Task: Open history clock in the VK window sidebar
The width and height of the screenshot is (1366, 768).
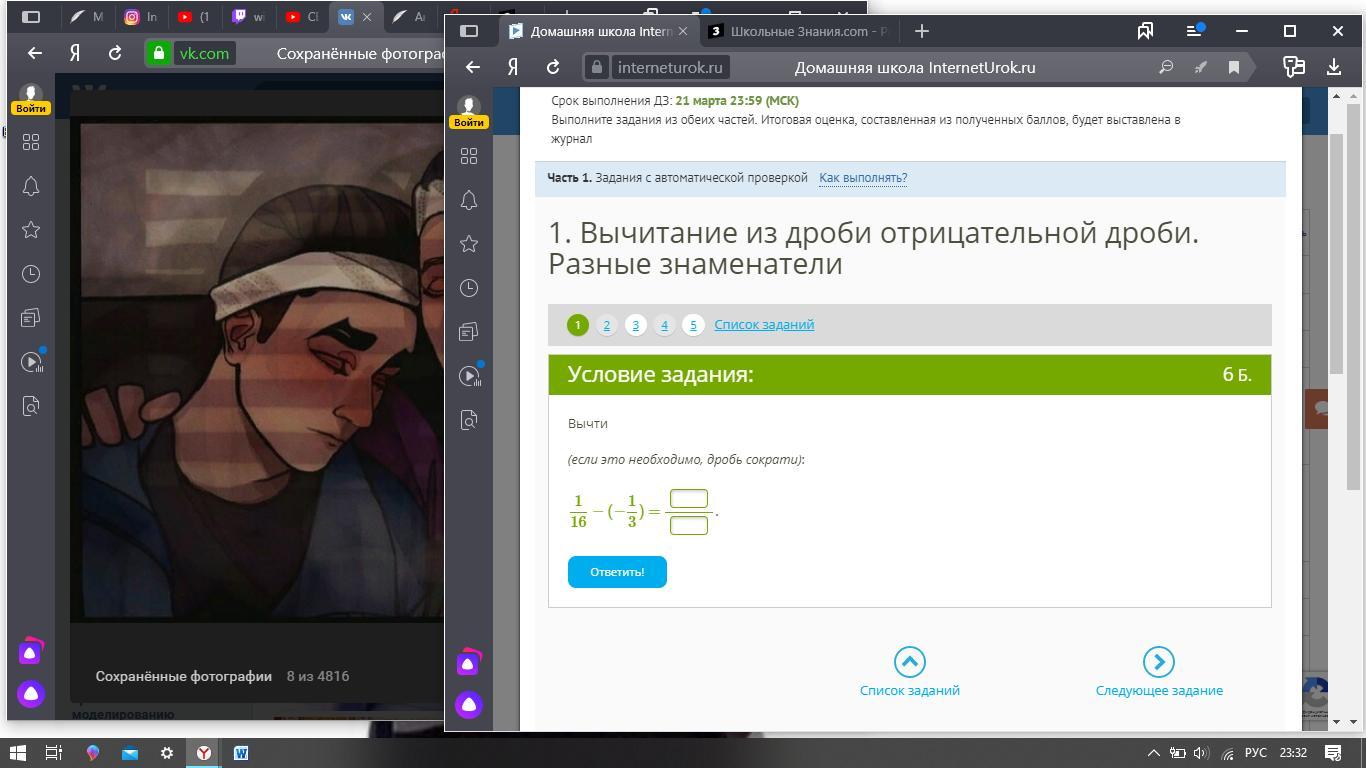Action: pos(31,274)
